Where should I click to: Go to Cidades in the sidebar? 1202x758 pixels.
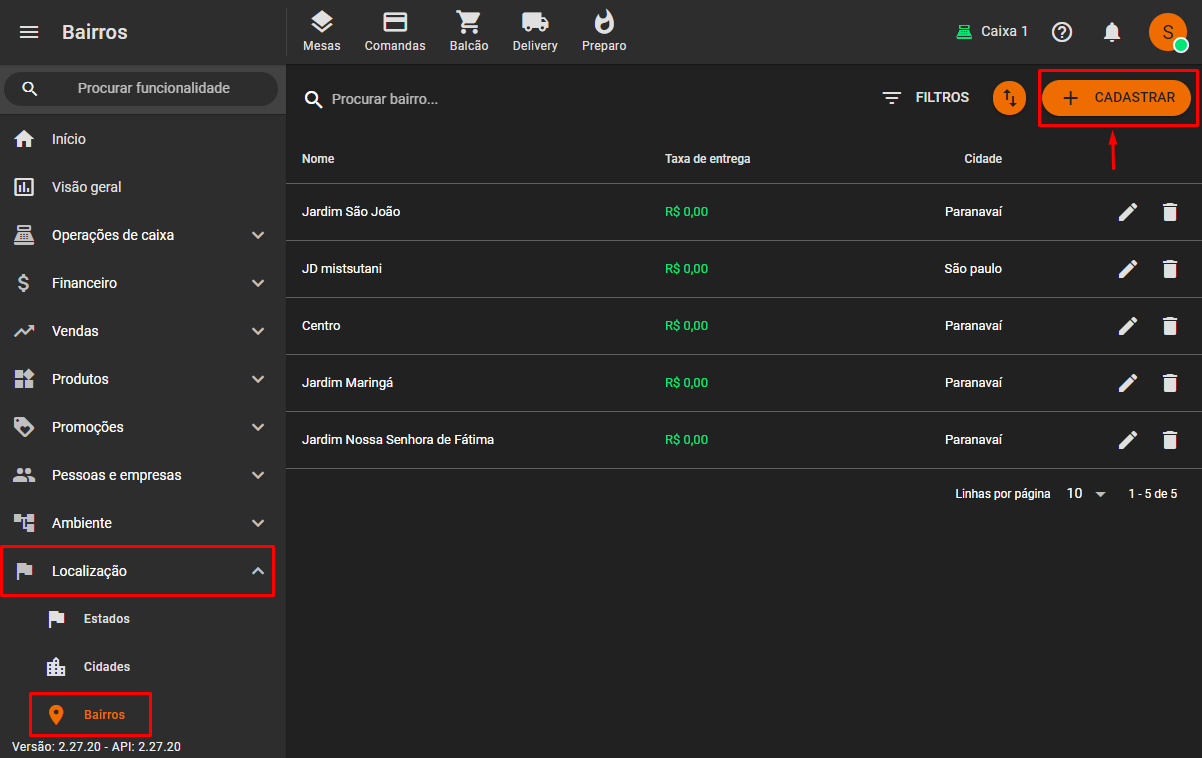point(106,667)
